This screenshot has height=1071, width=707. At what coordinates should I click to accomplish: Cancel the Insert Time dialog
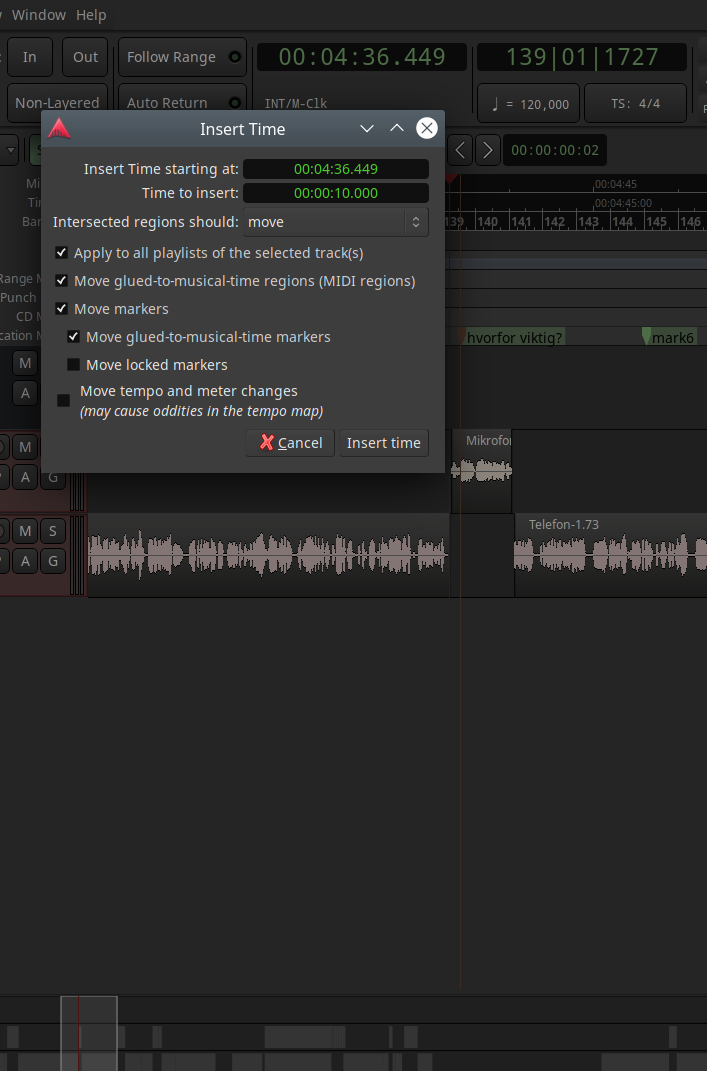[x=290, y=443]
